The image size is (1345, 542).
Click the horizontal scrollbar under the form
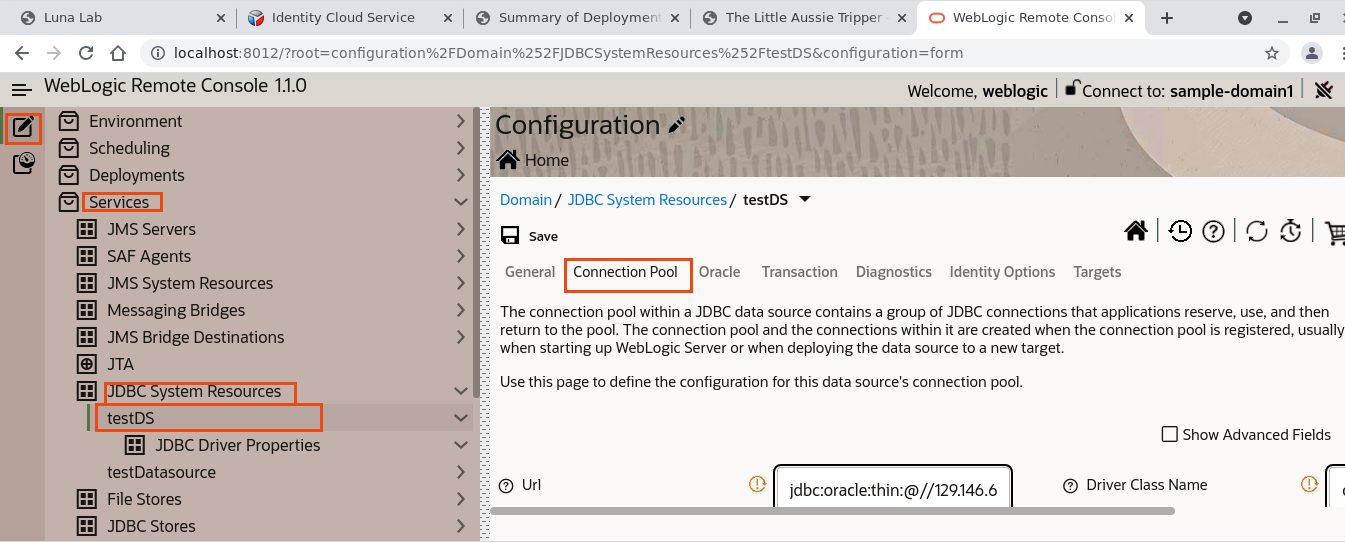[x=832, y=511]
